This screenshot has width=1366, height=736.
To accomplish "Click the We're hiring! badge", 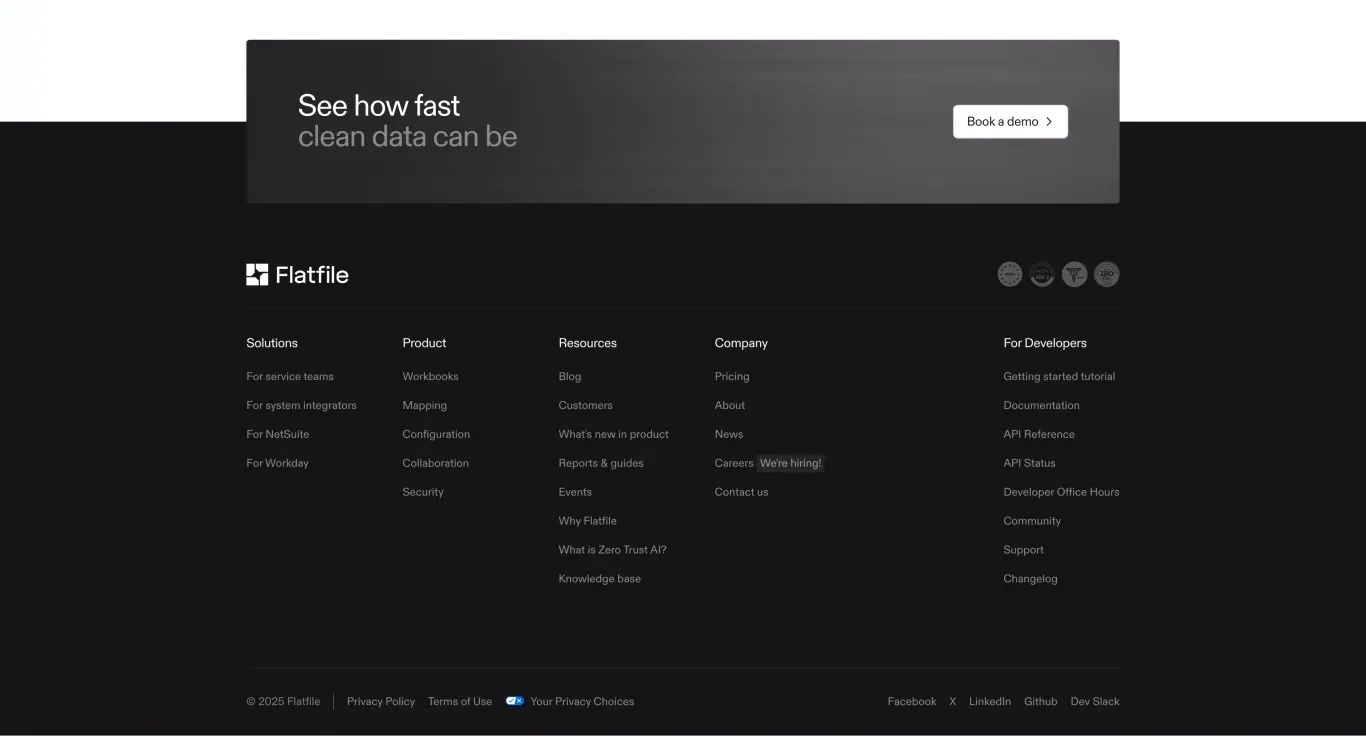I will click(x=790, y=464).
